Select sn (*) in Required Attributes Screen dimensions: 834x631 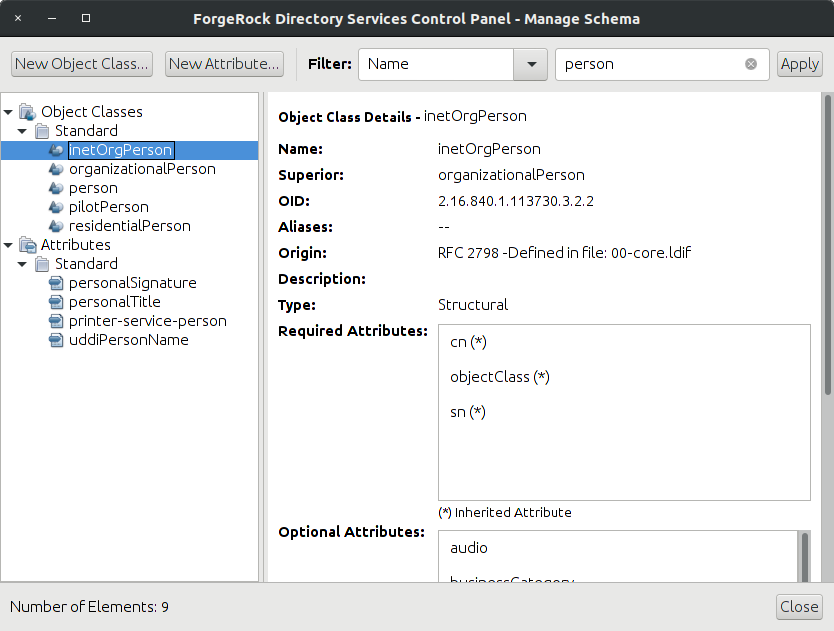coord(468,412)
